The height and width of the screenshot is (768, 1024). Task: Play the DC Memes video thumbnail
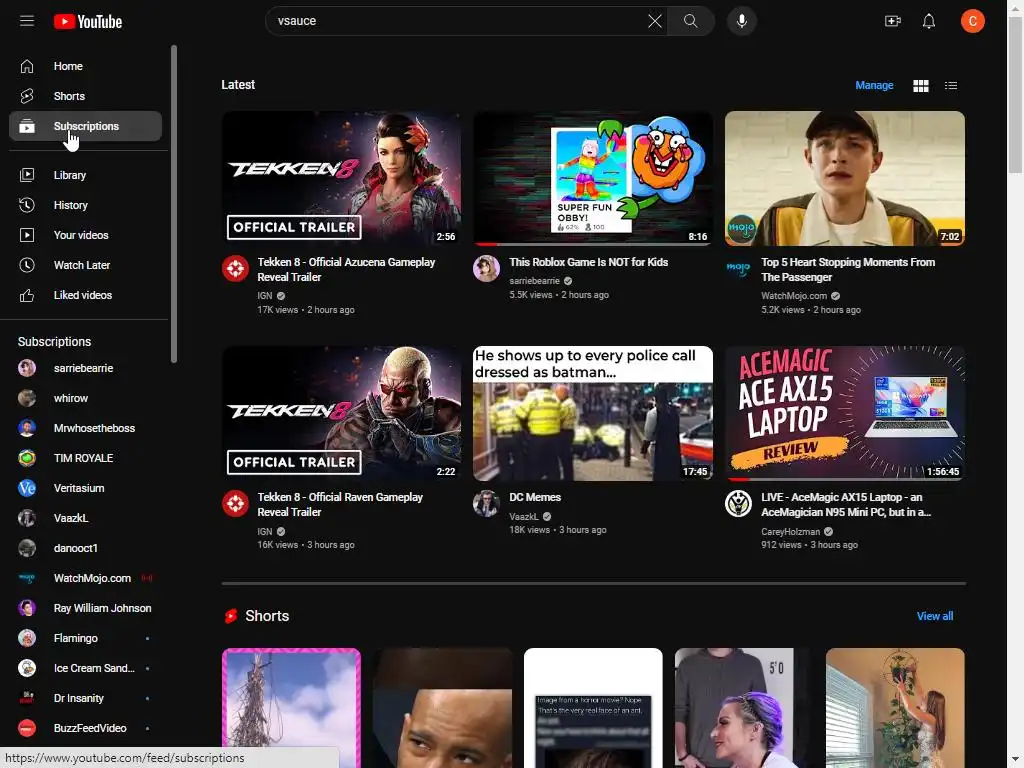[593, 413]
